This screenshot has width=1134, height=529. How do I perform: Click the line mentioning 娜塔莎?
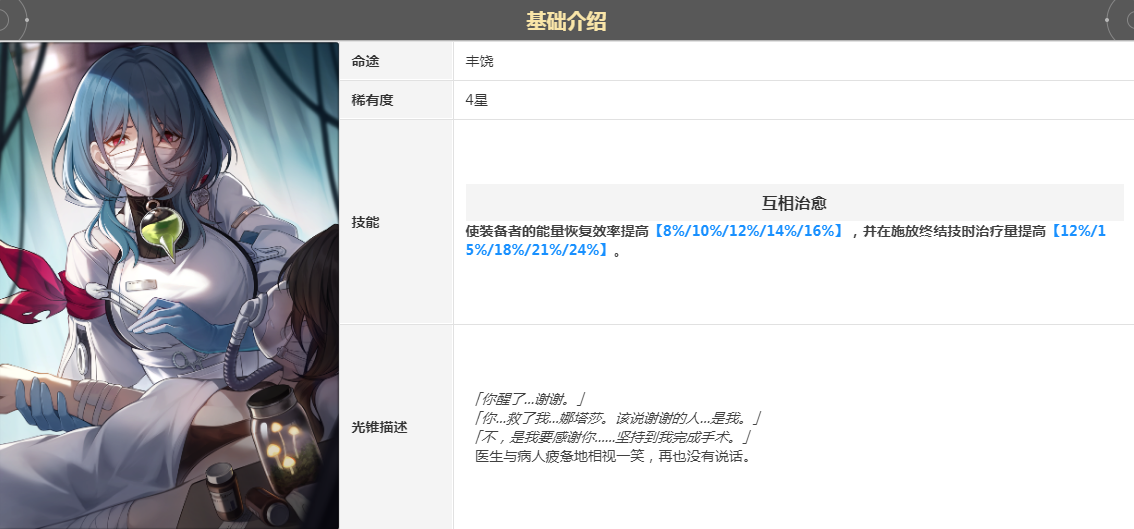[x=618, y=418]
